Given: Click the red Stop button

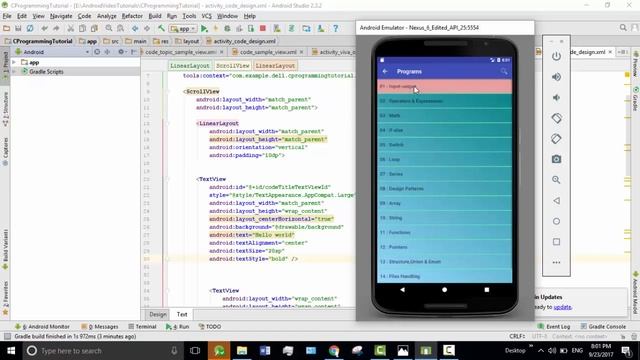Looking at the screenshot, I should click(x=263, y=29).
